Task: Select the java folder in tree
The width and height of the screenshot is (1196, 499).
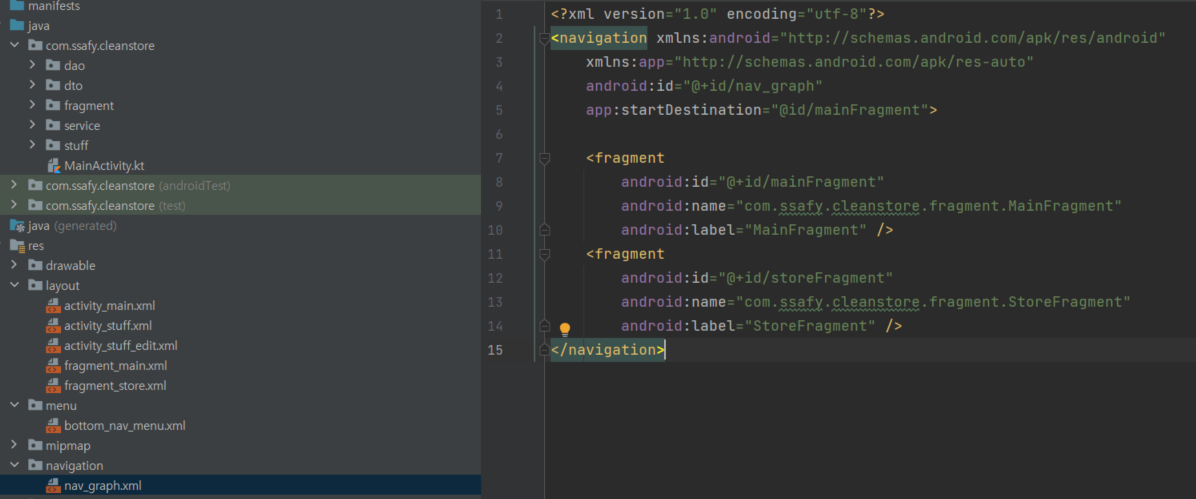Action: point(39,26)
